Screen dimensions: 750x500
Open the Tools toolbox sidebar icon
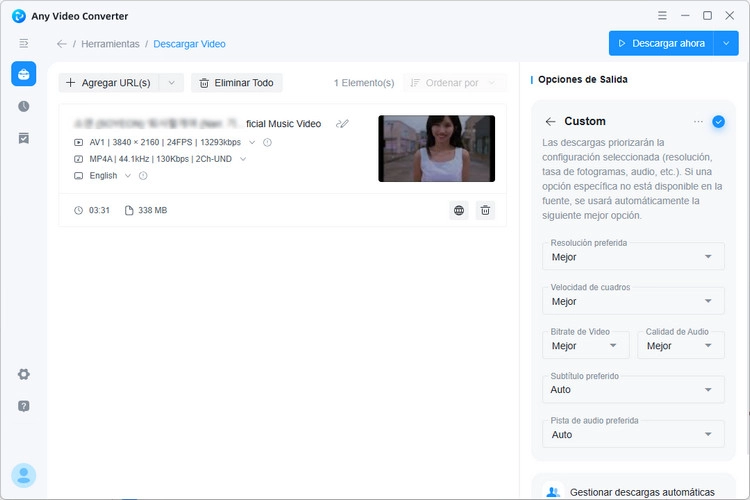[23, 74]
